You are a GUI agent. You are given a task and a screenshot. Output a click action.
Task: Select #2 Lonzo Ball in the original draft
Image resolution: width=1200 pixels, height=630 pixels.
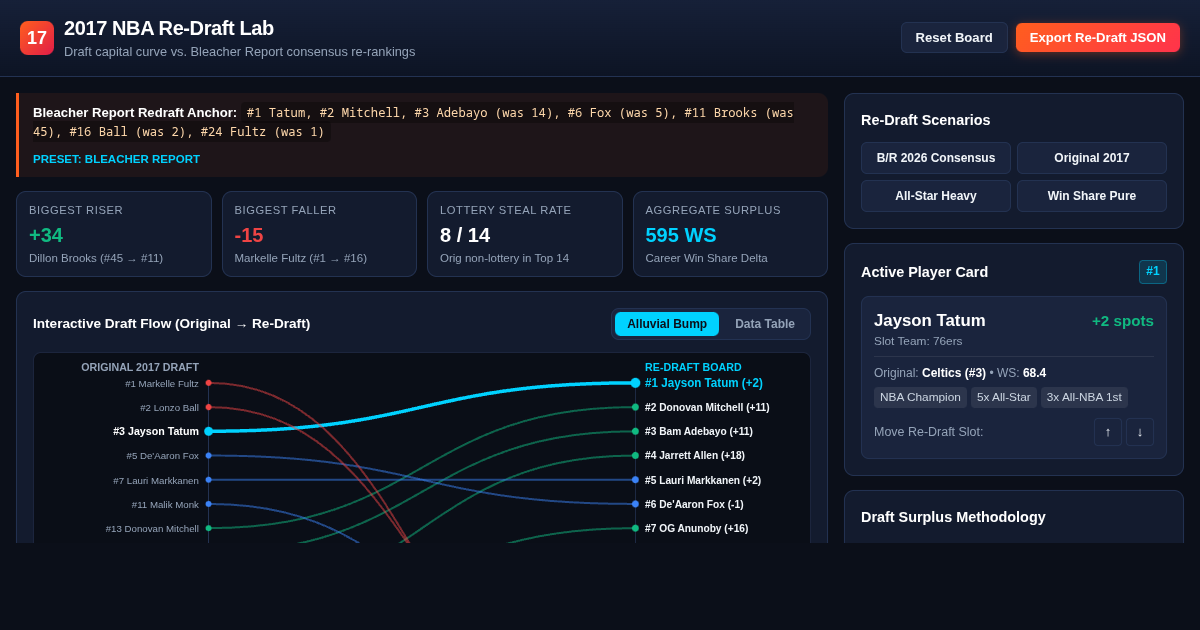click(x=169, y=407)
